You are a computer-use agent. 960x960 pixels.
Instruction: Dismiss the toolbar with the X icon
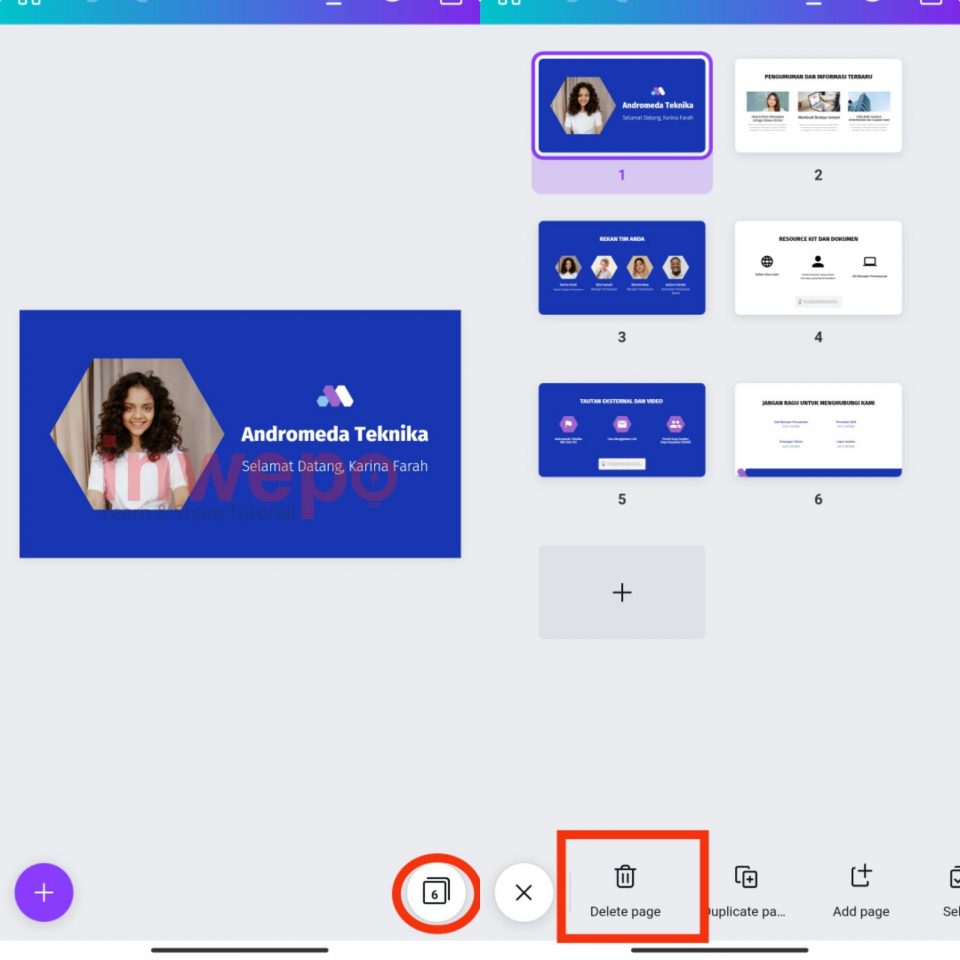coord(524,893)
